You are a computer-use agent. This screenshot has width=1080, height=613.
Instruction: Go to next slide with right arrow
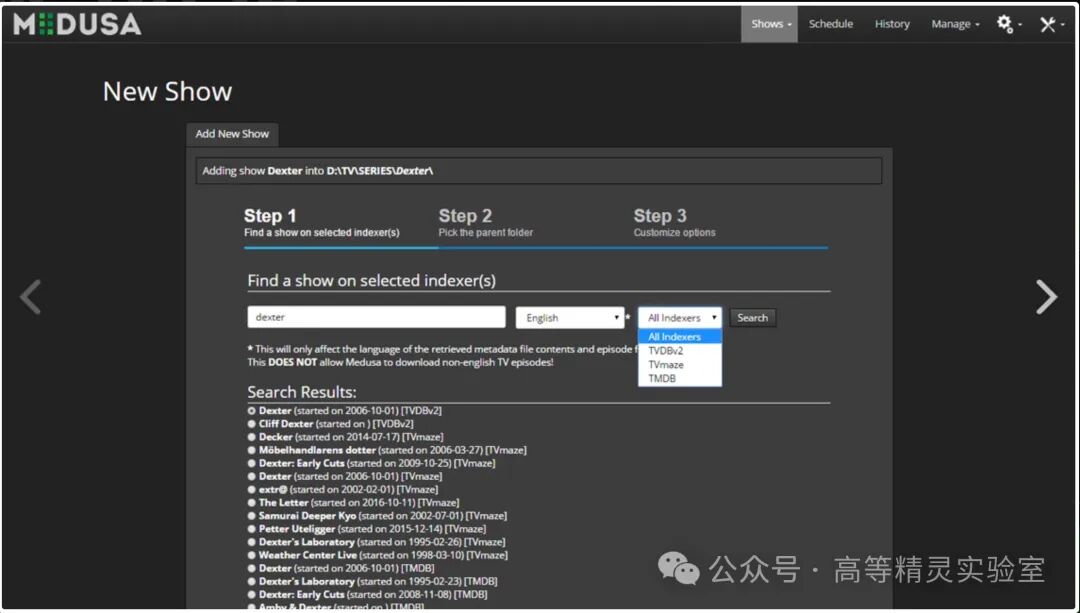click(x=1047, y=297)
